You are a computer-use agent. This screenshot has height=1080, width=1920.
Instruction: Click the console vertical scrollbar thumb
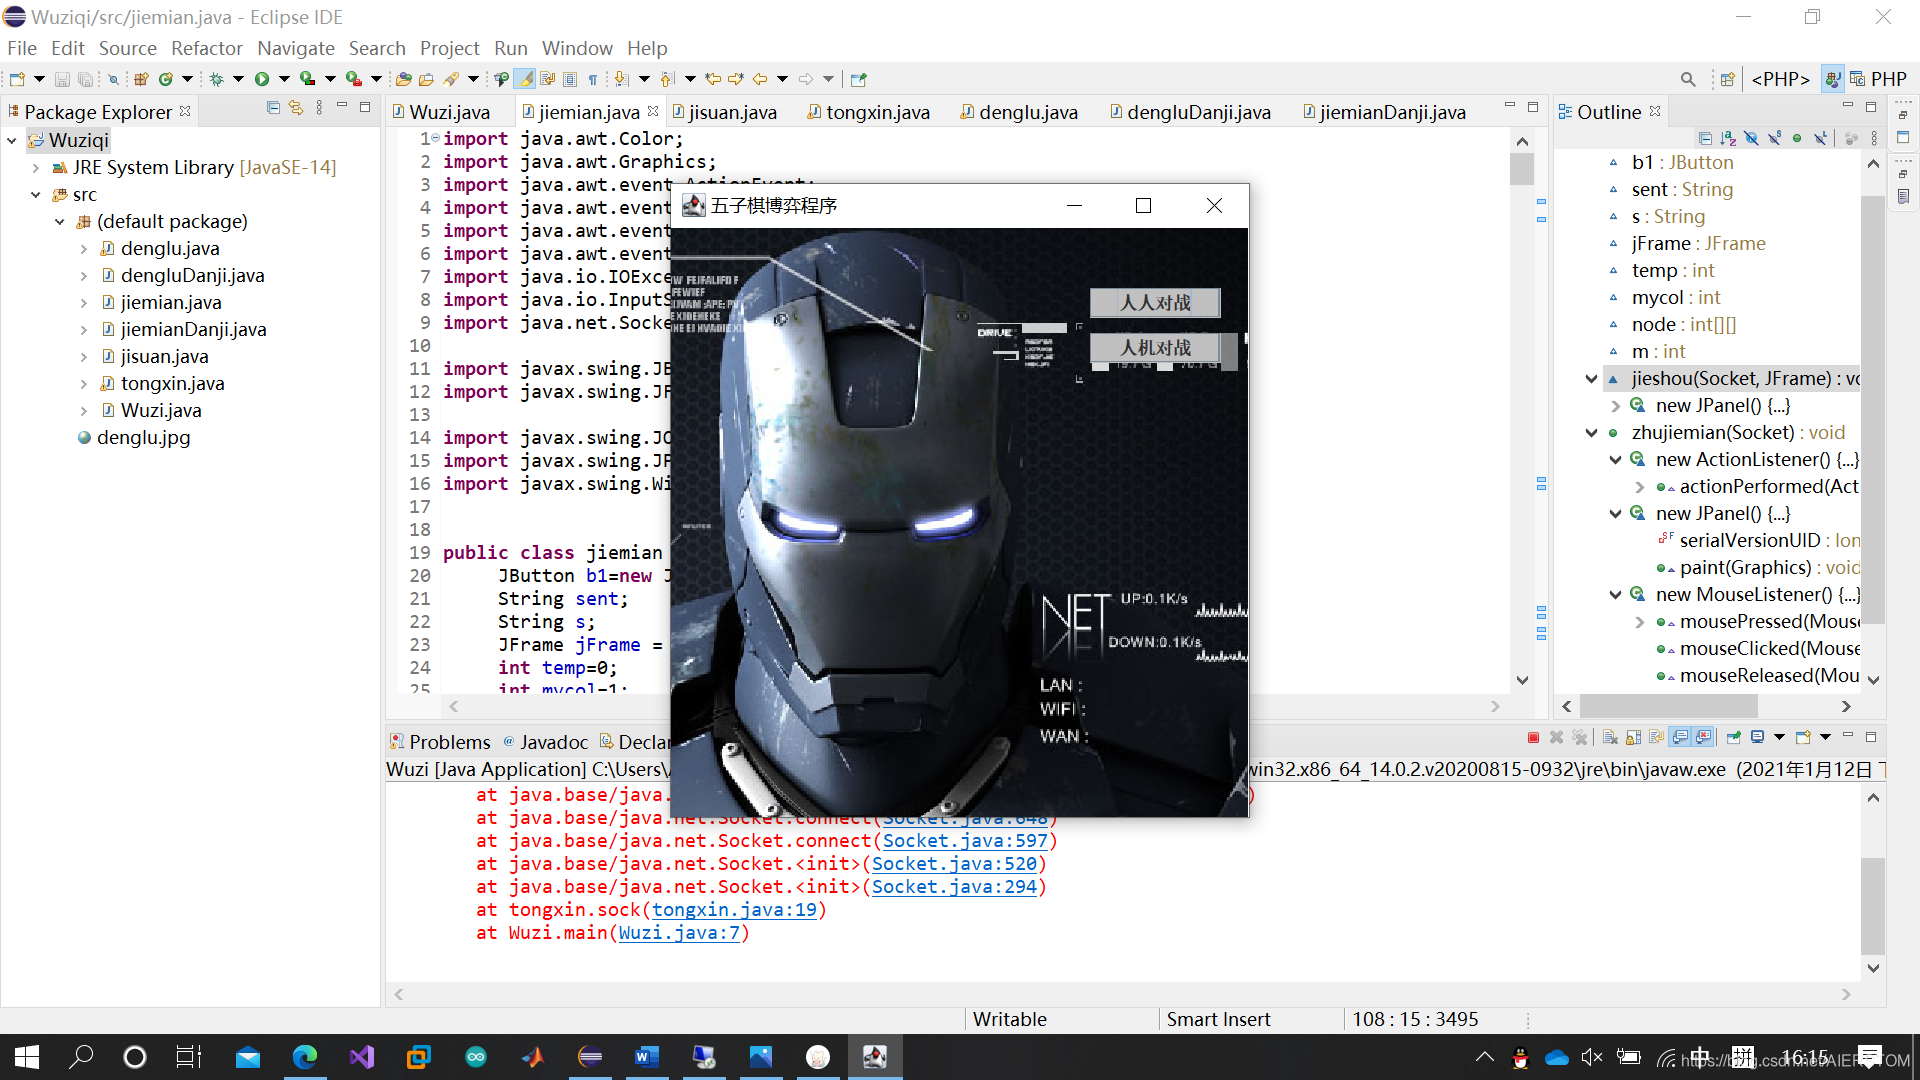pos(1873,906)
